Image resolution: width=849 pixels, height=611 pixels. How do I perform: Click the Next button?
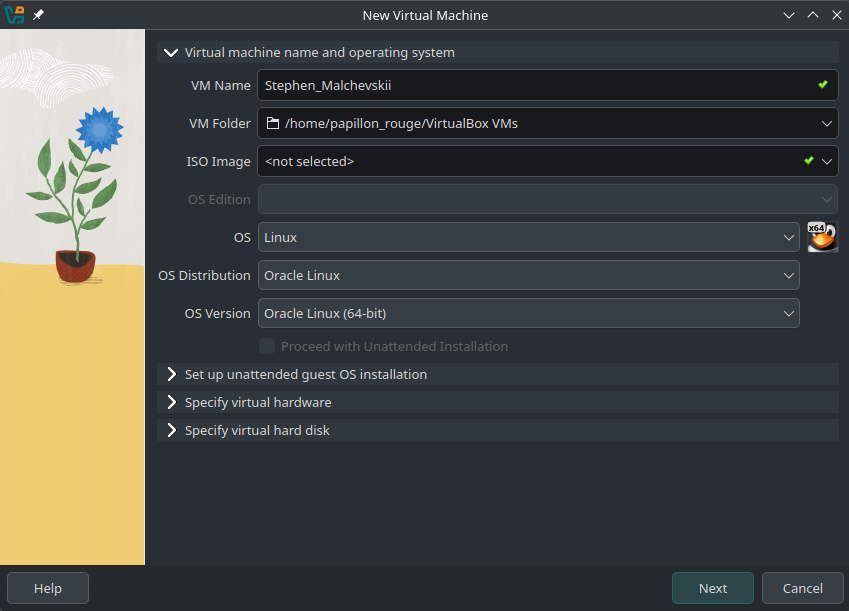coord(712,588)
